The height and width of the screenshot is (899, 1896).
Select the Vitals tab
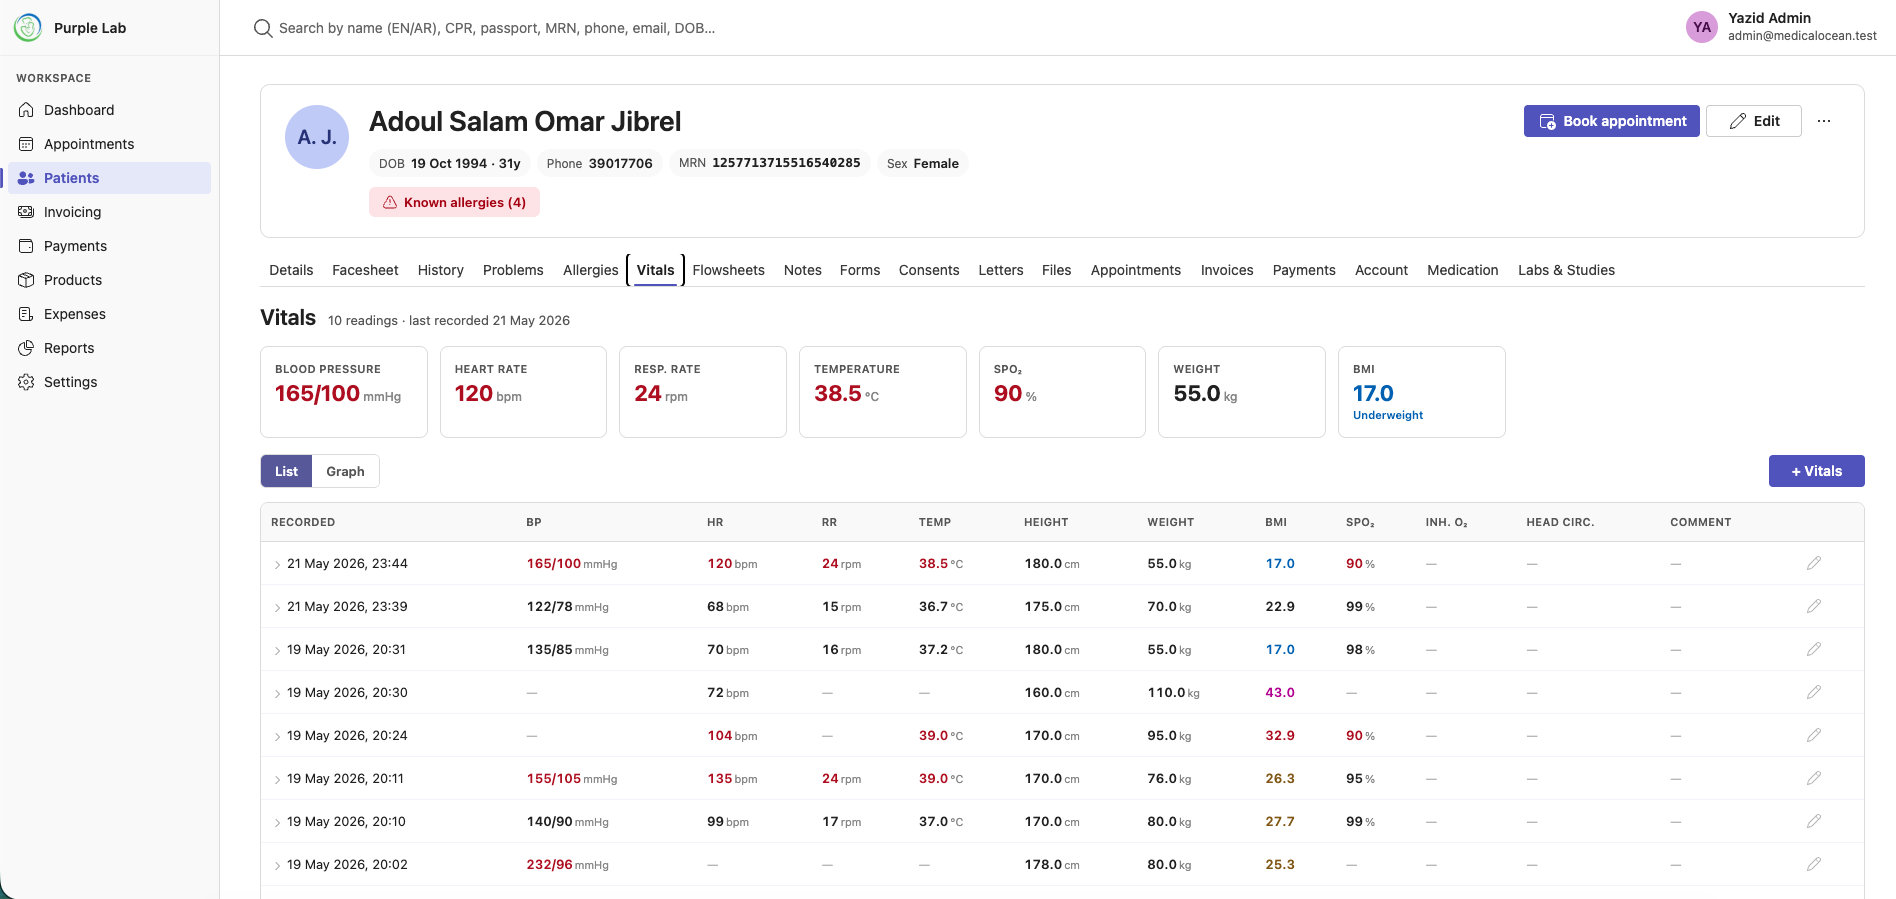(656, 270)
